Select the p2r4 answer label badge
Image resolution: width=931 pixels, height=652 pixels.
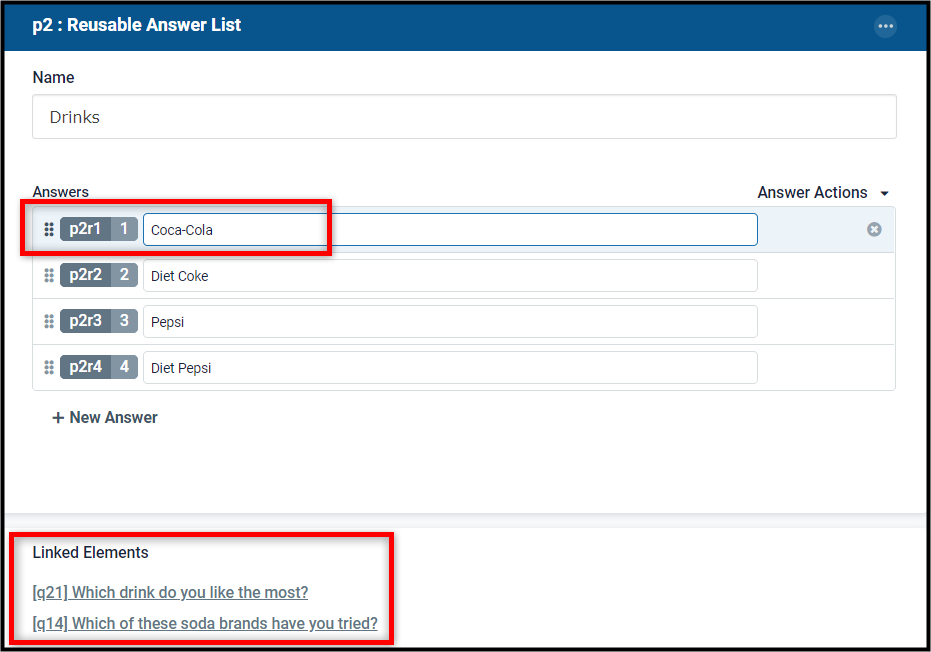(86, 367)
